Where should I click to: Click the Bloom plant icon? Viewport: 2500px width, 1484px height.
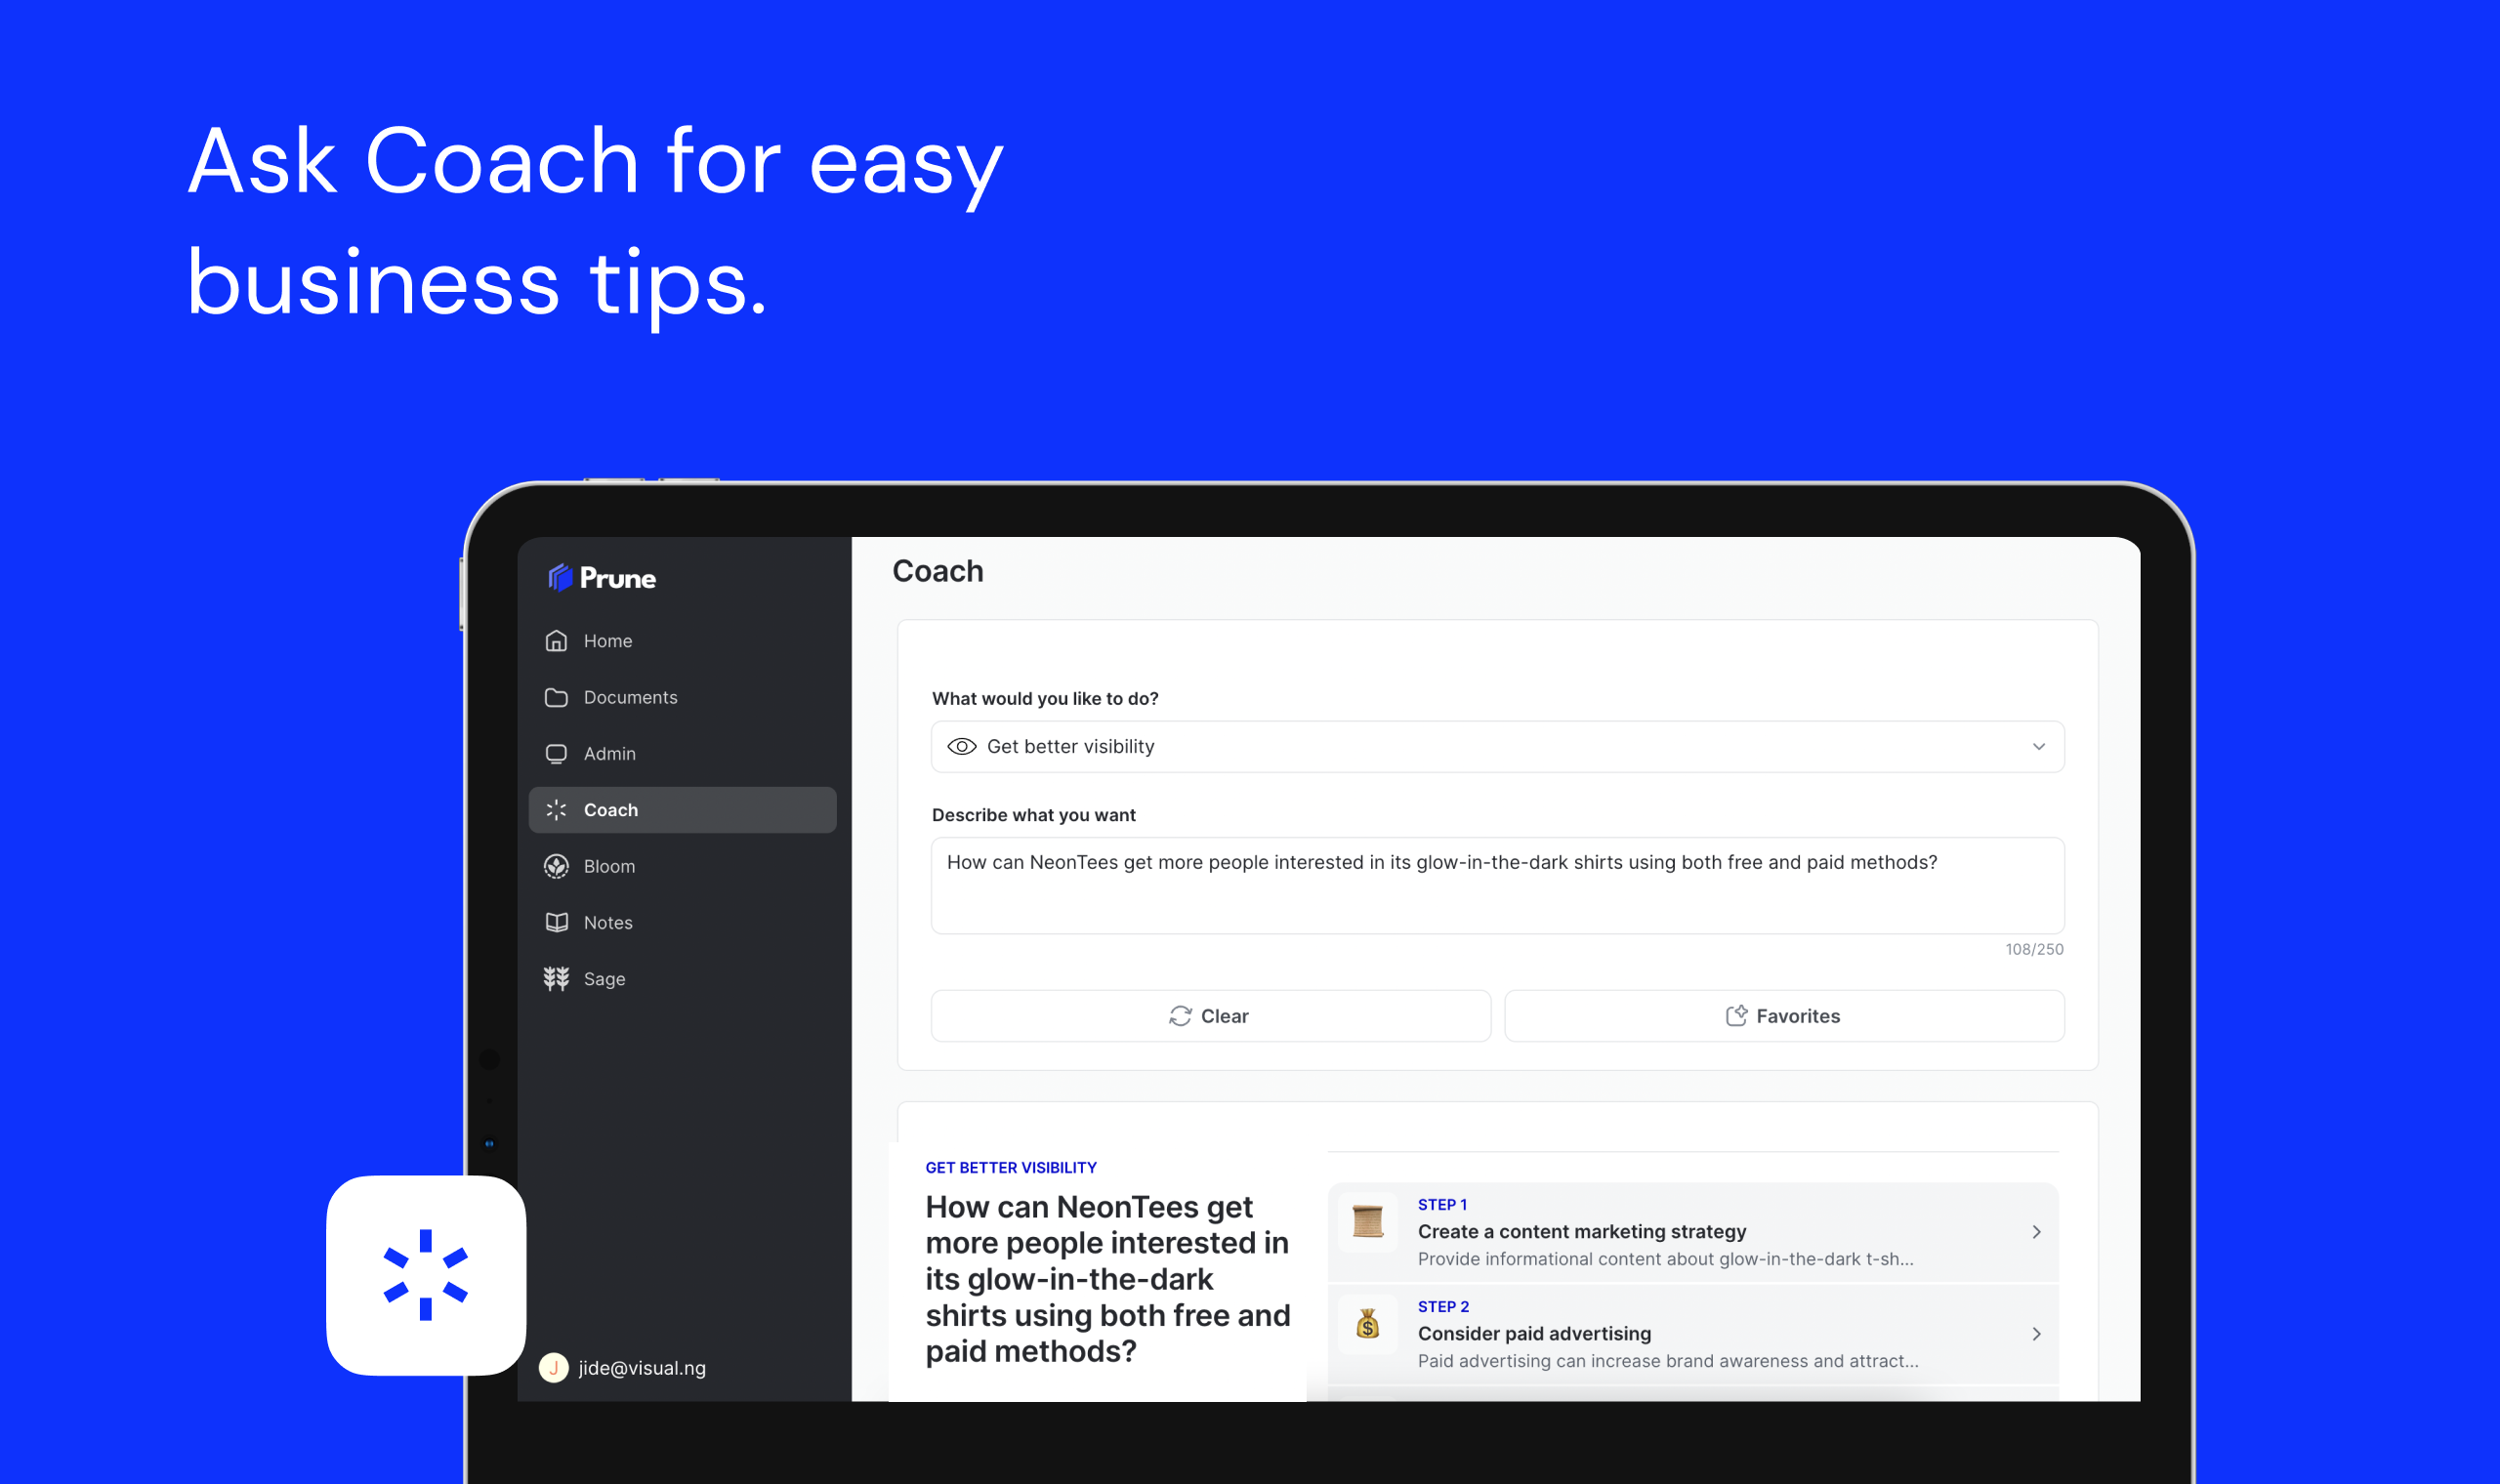coord(556,866)
